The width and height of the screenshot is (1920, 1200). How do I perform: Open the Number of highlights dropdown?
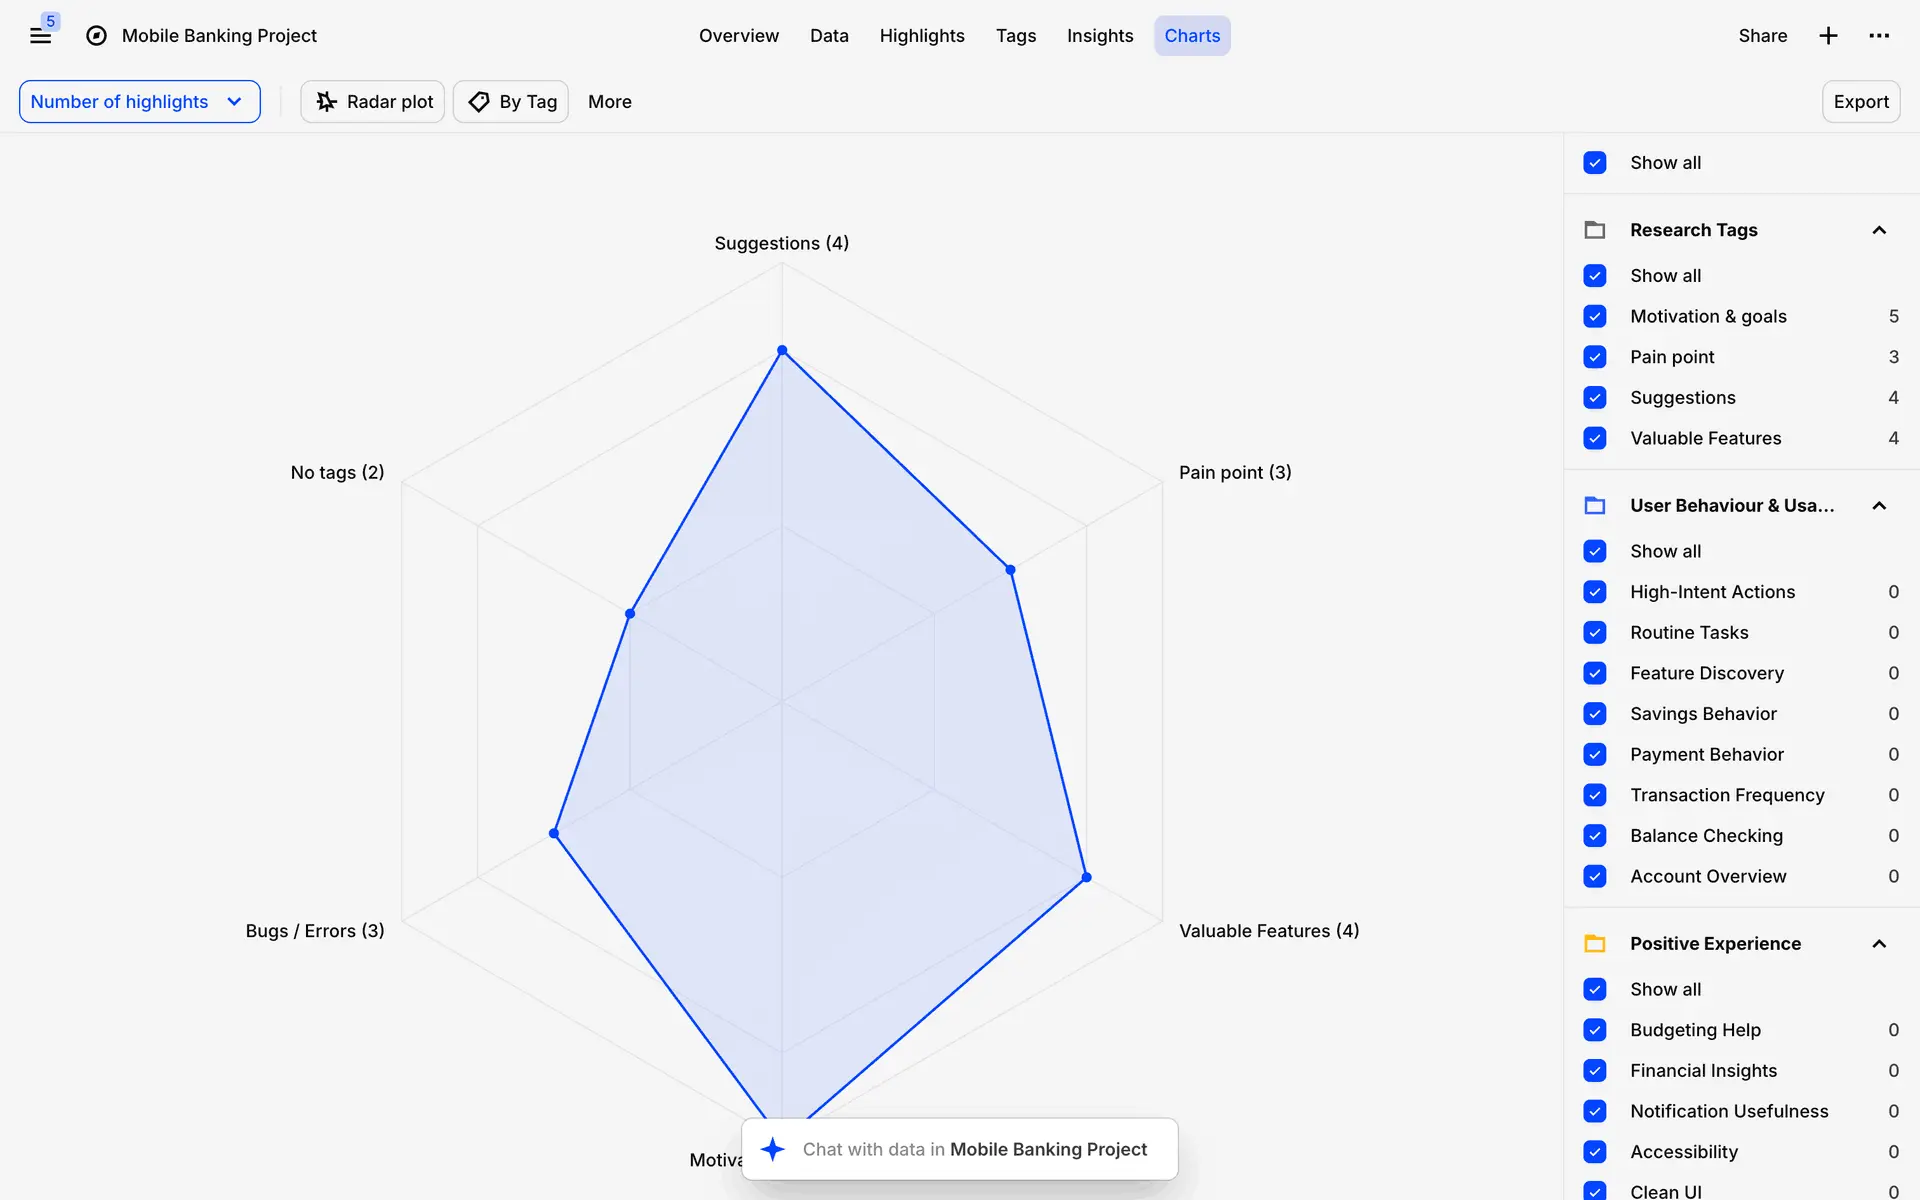click(x=139, y=102)
